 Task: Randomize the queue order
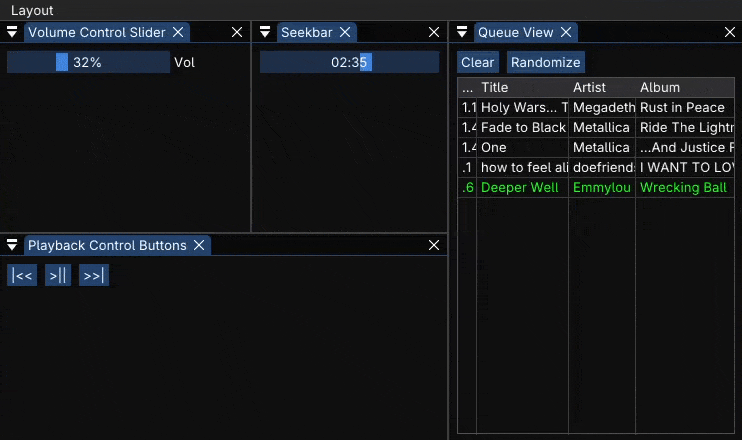click(546, 62)
